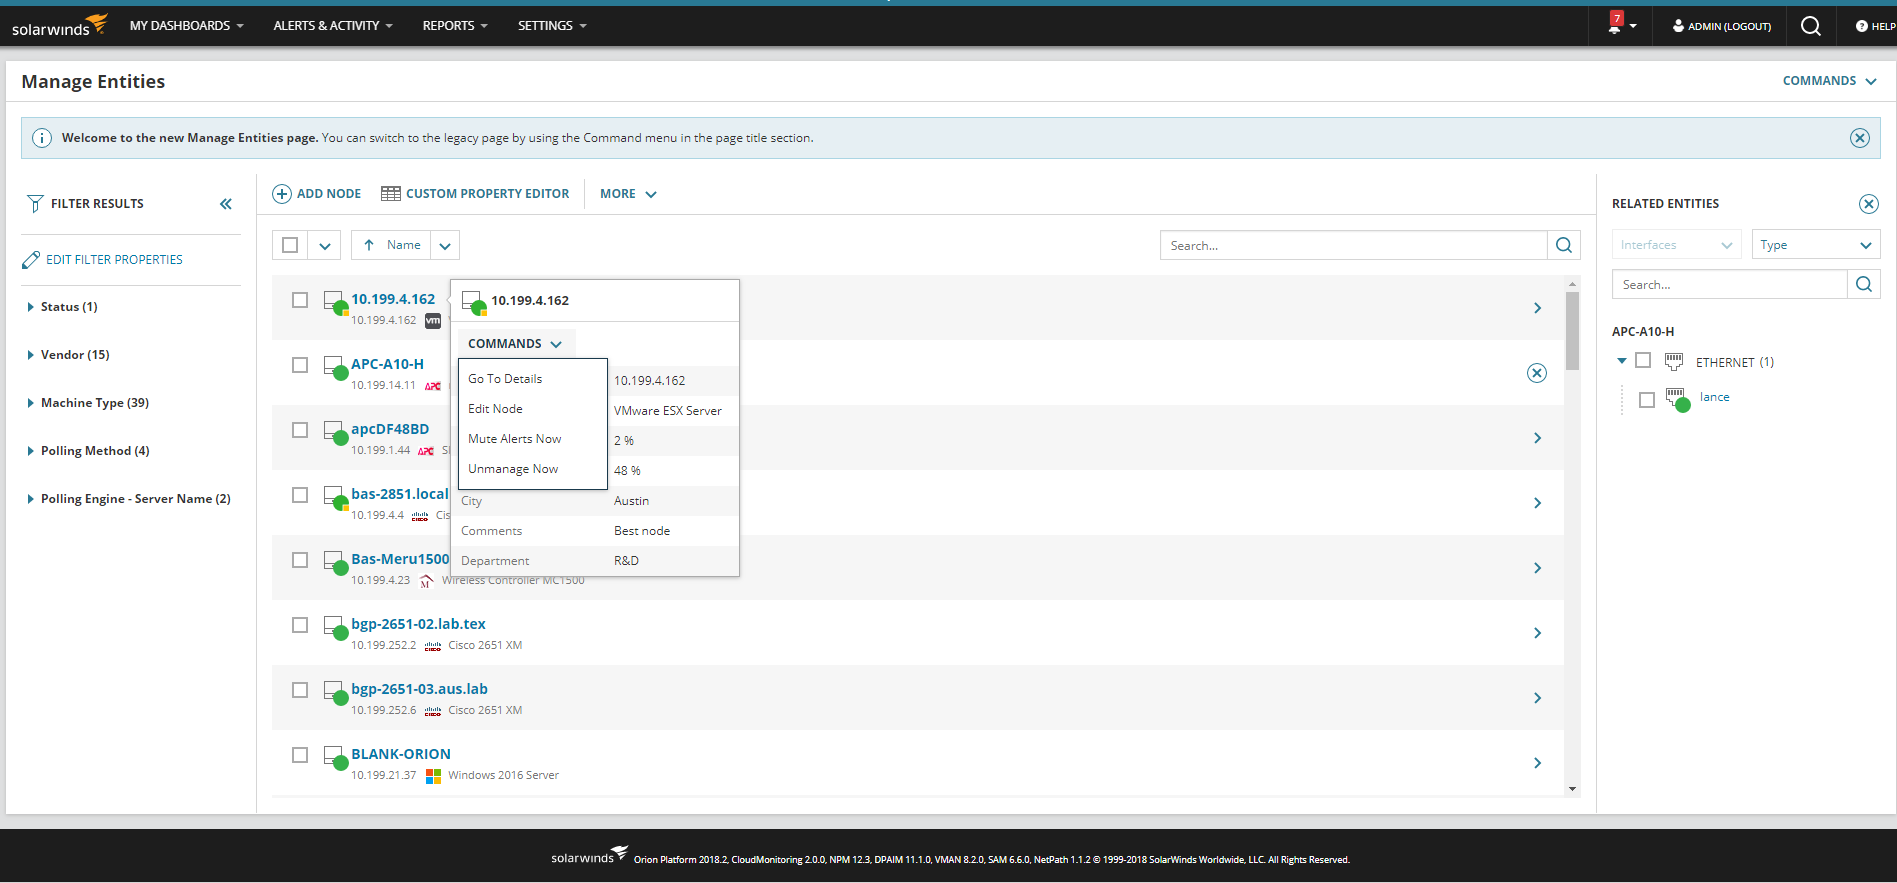
Task: Open the notifications bell icon
Action: pyautogui.click(x=1614, y=26)
